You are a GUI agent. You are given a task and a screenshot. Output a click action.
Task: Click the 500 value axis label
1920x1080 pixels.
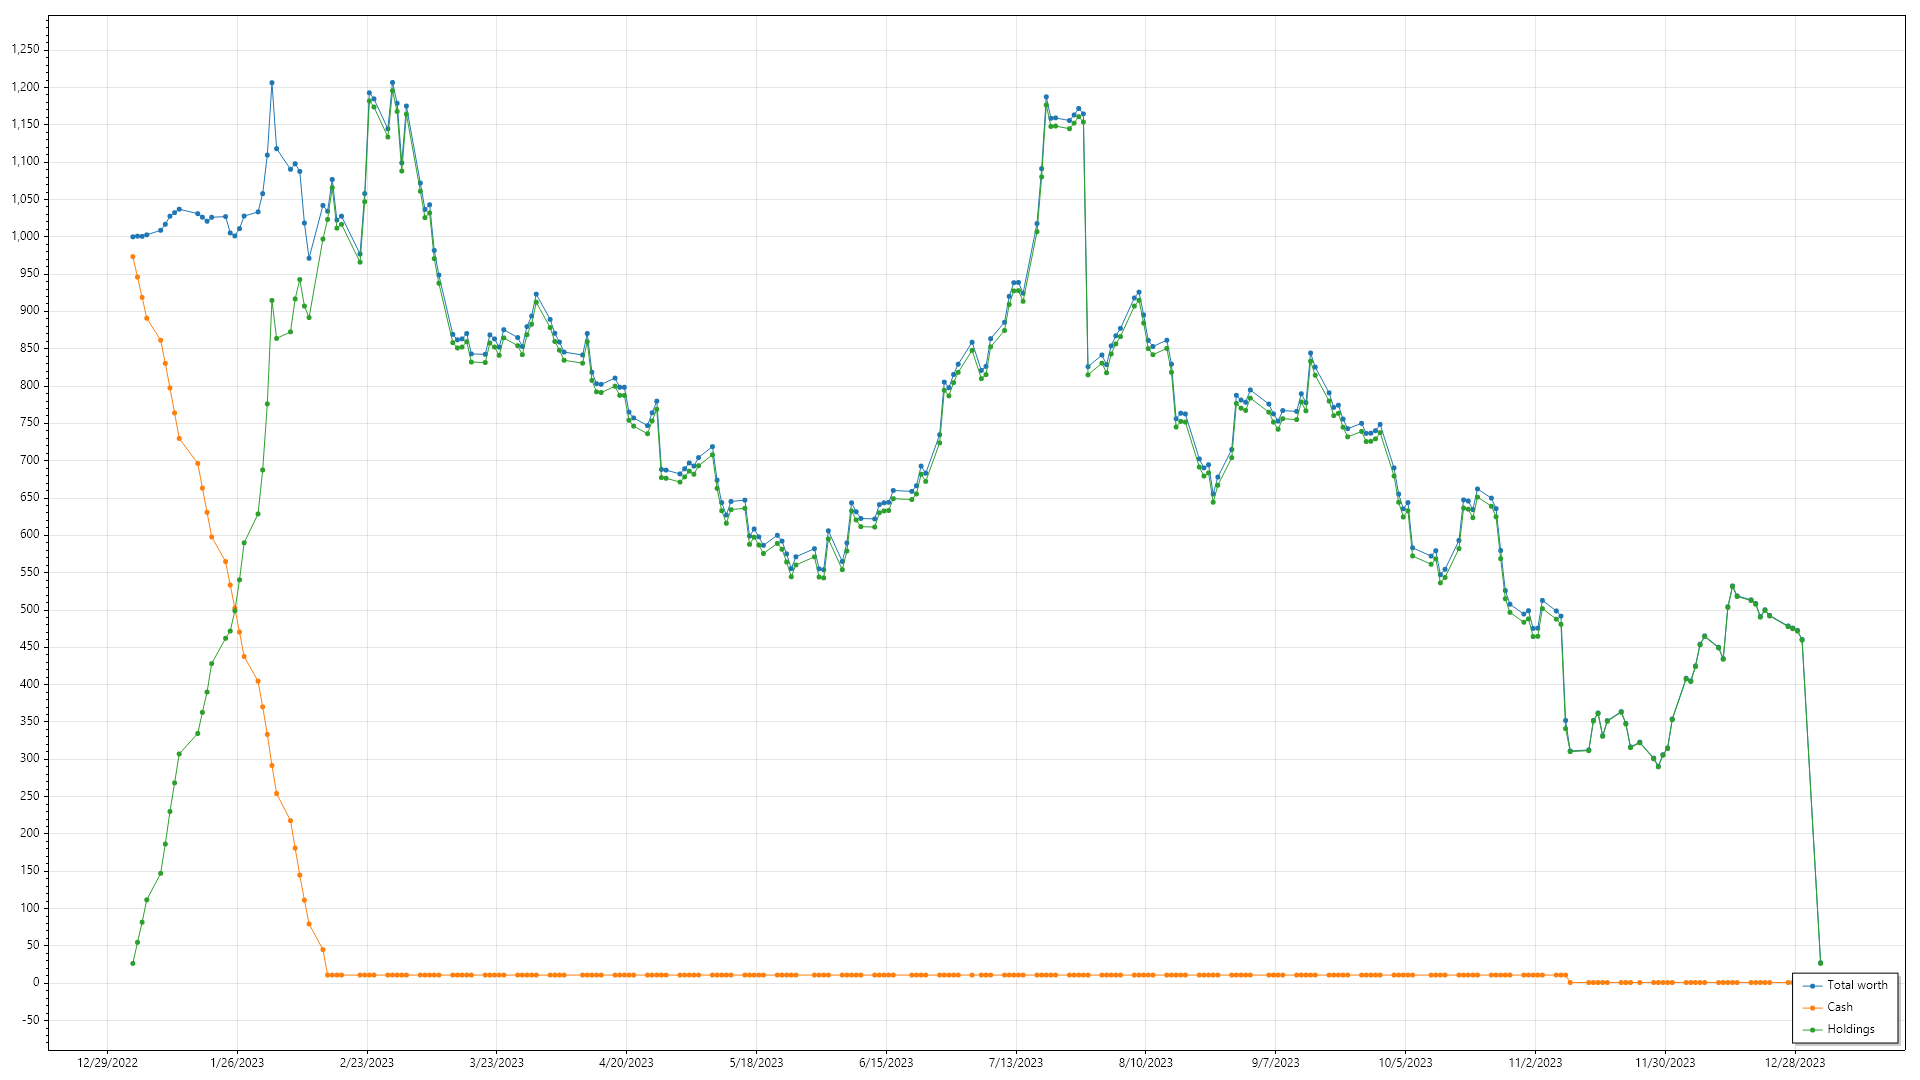point(30,610)
